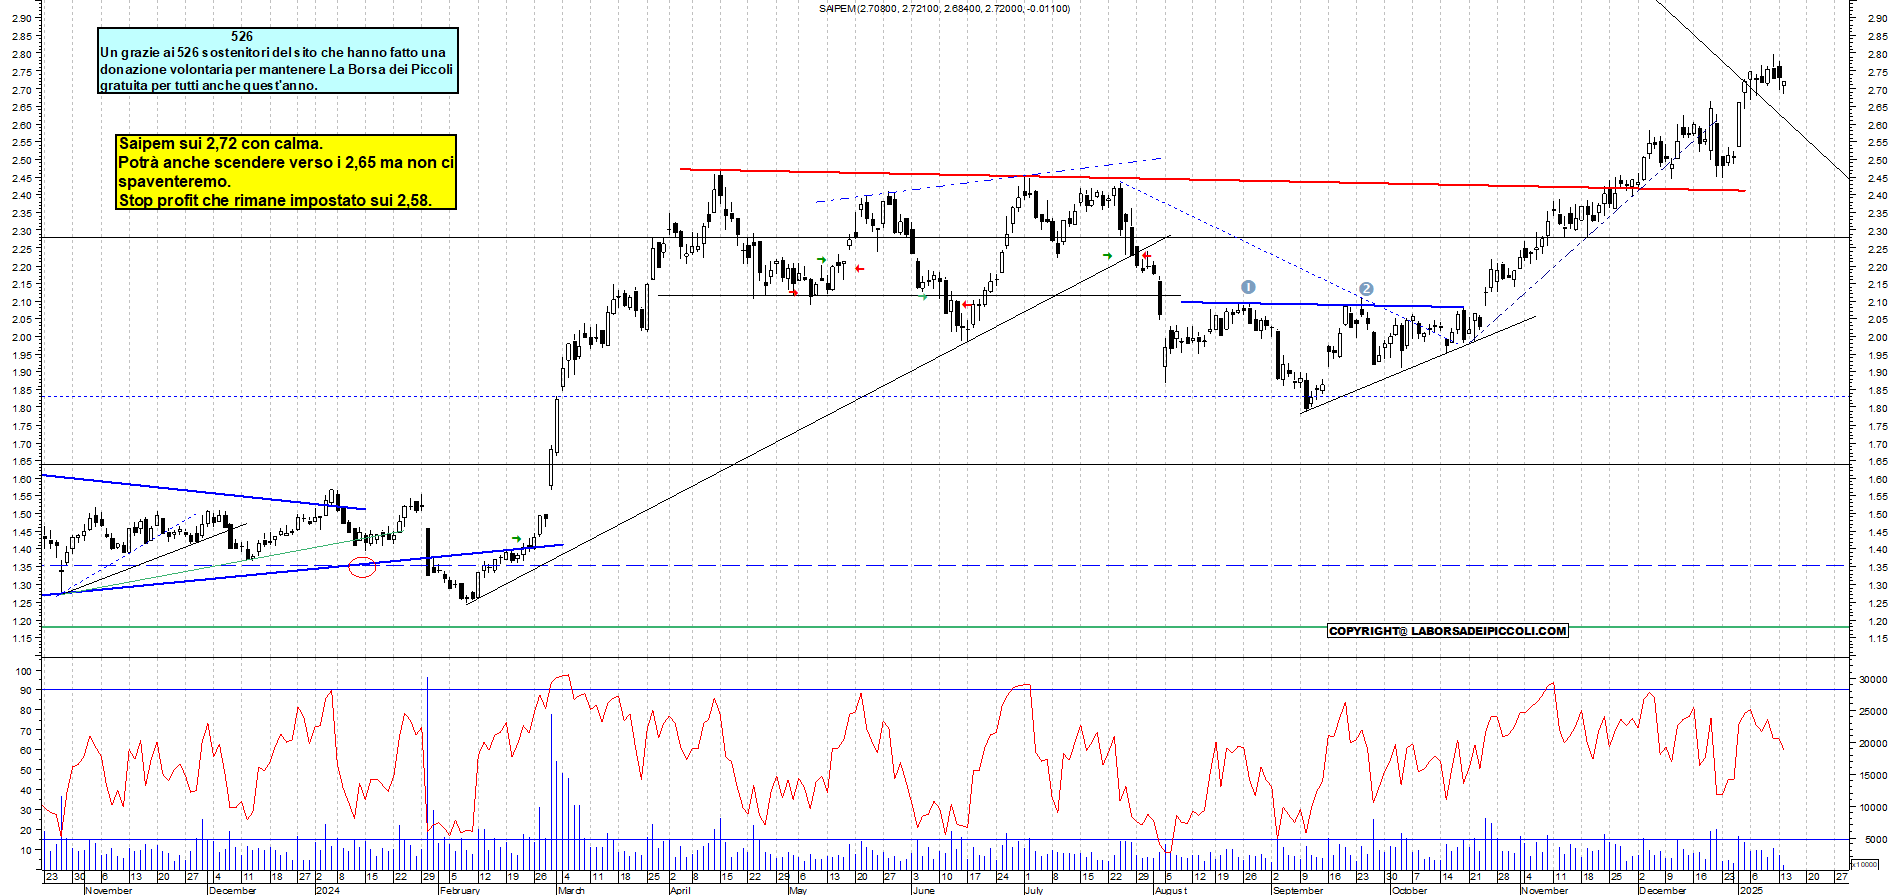
Task: Click the 2.45 label on right price axis
Action: pyautogui.click(x=1877, y=178)
